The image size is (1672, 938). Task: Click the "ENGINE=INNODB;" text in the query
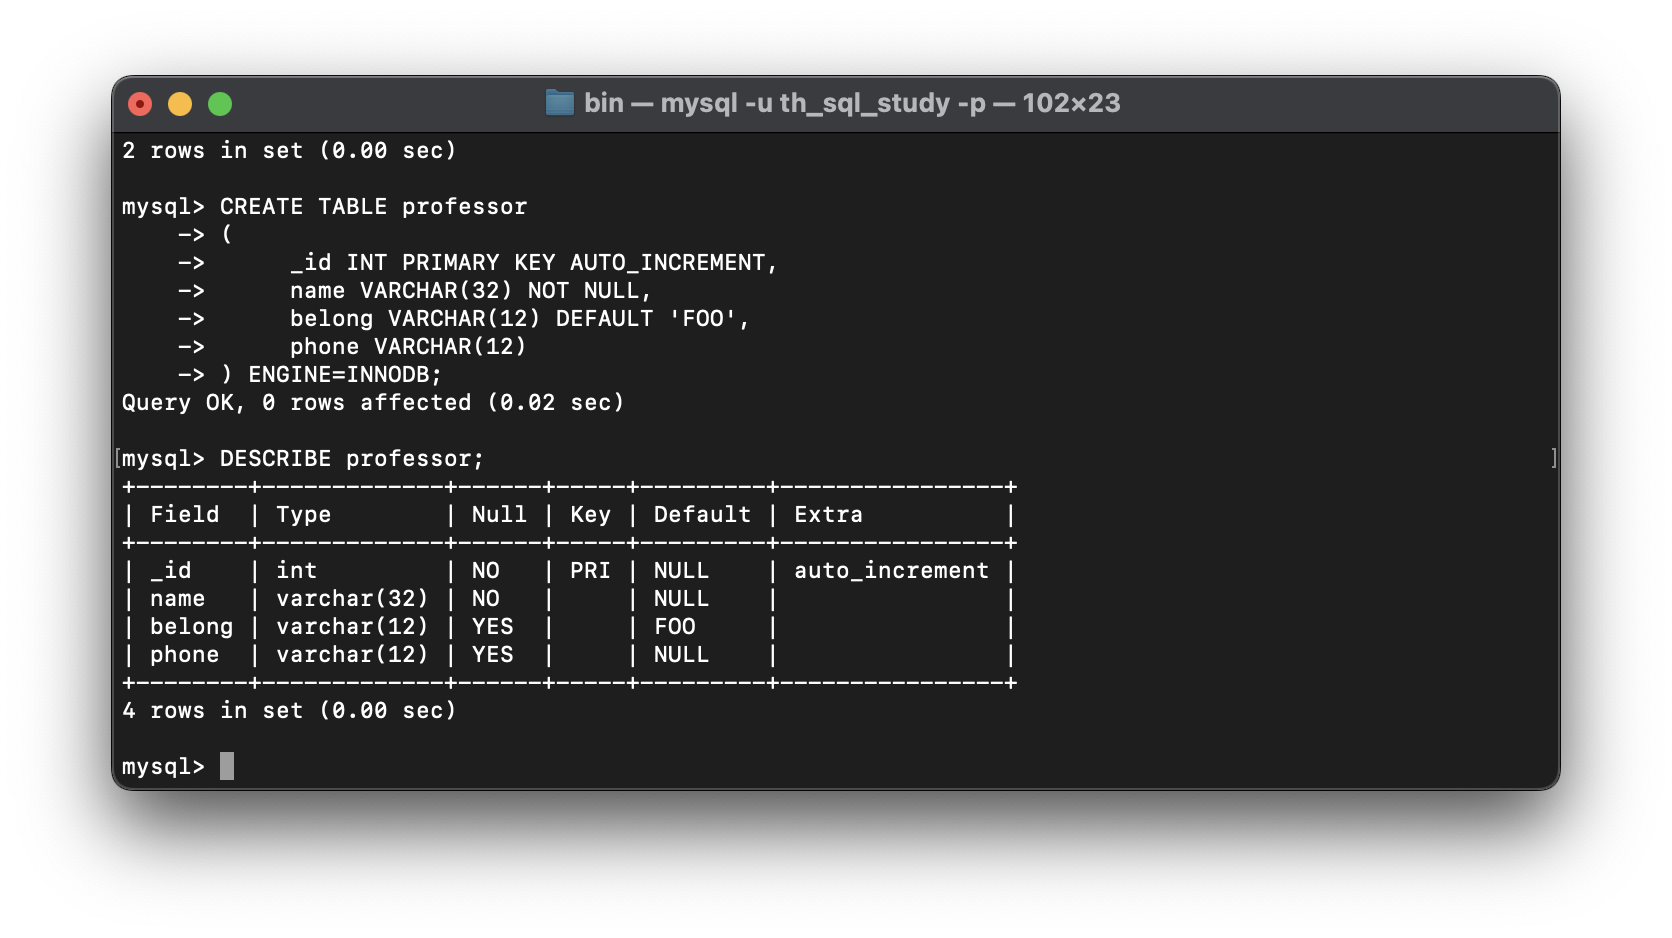click(x=345, y=375)
